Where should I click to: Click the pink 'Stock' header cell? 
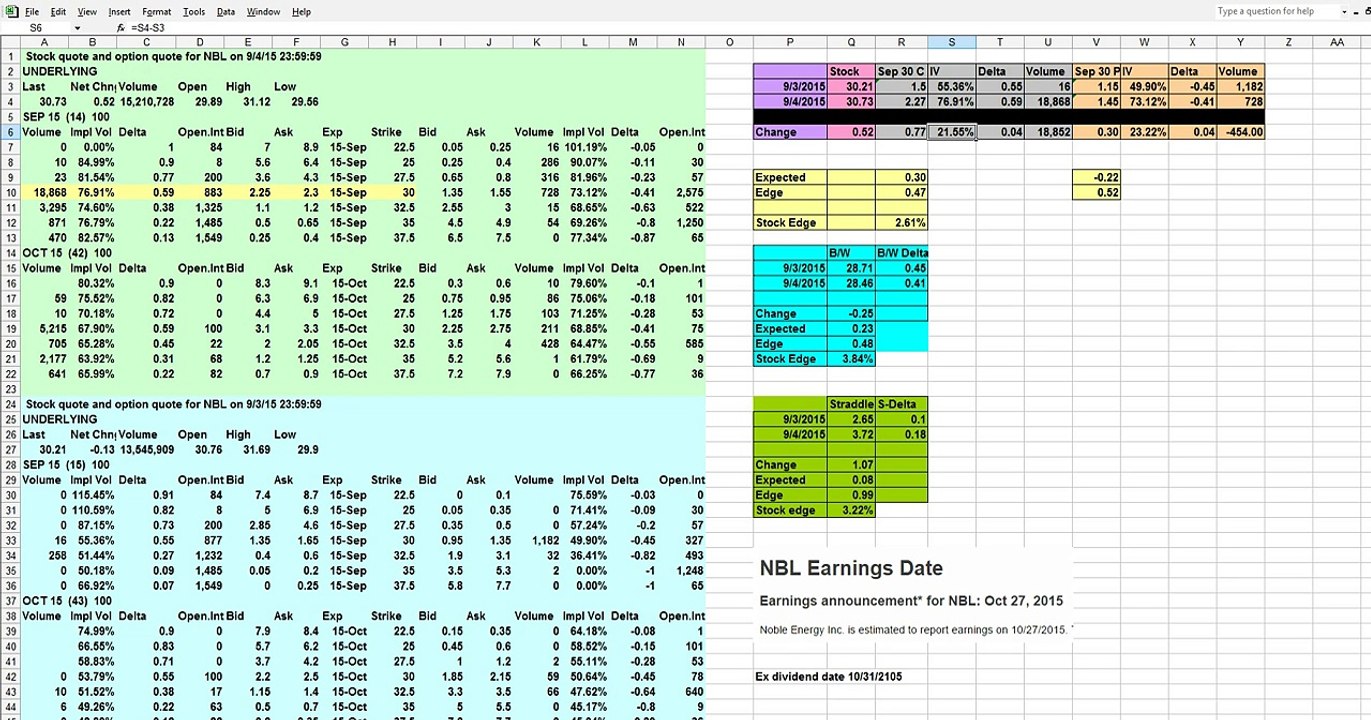coord(851,72)
